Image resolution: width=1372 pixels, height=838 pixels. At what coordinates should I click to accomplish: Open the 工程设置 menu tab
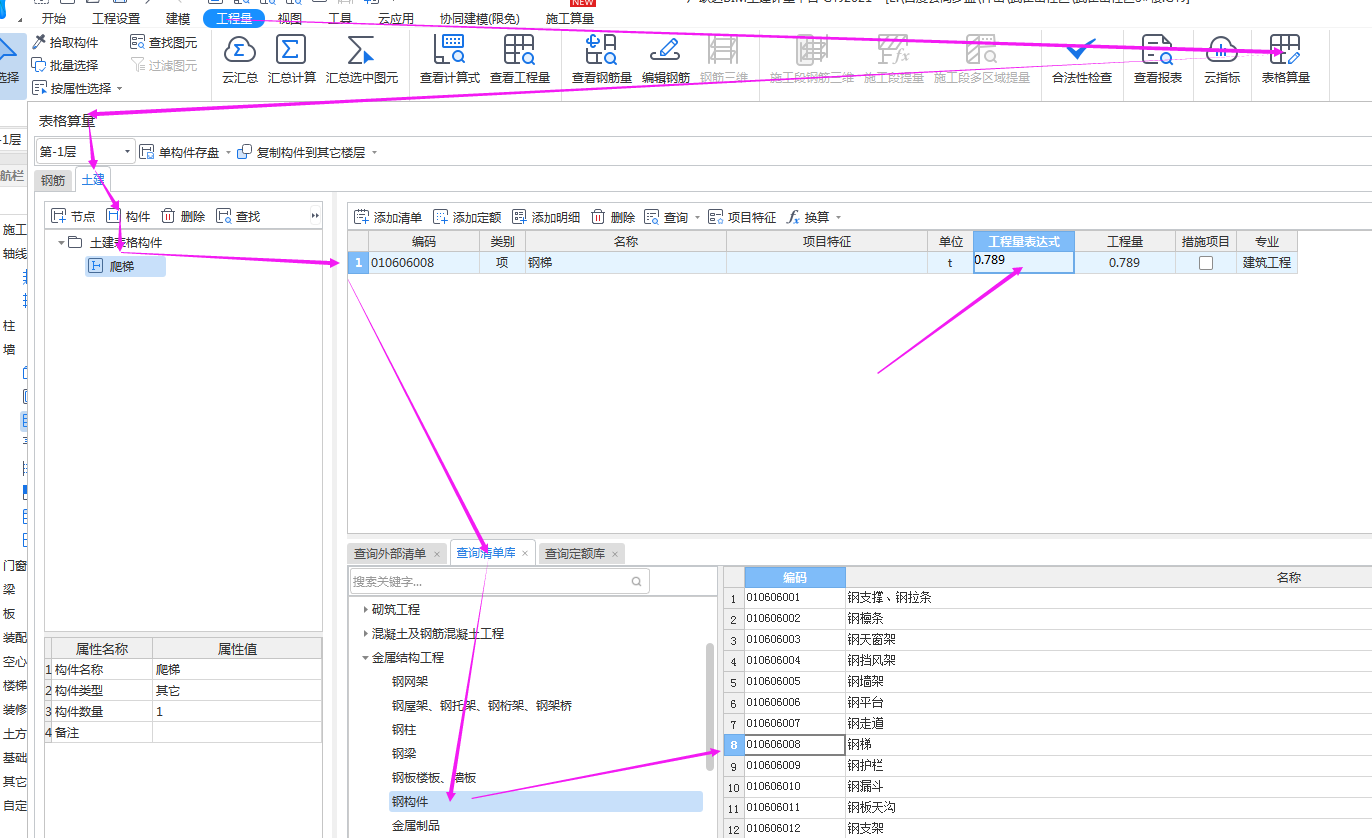pos(116,18)
